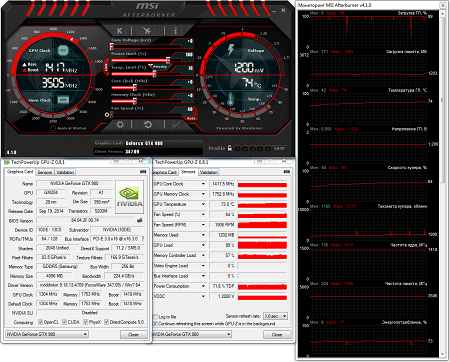Screen dimensions: 450x362
Task: Save BIOS using the chip icon beside BIOS Version
Action: (x=140, y=220)
